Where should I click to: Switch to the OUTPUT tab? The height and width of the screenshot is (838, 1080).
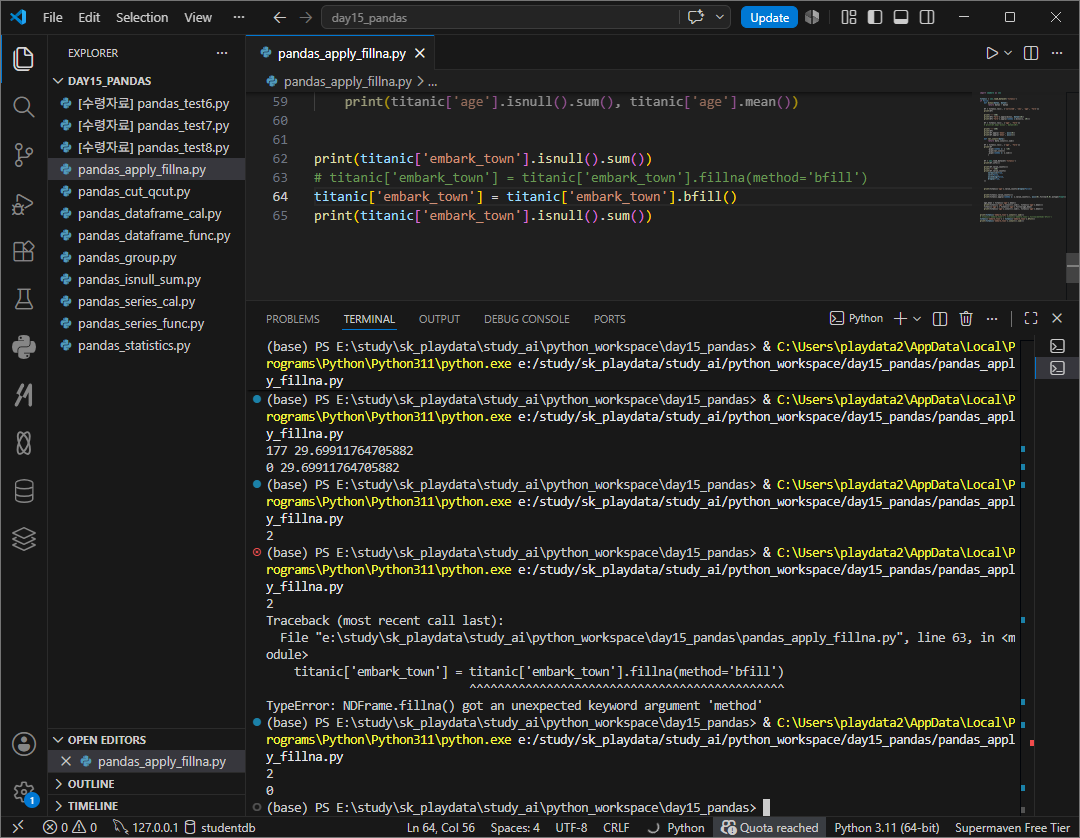click(439, 319)
